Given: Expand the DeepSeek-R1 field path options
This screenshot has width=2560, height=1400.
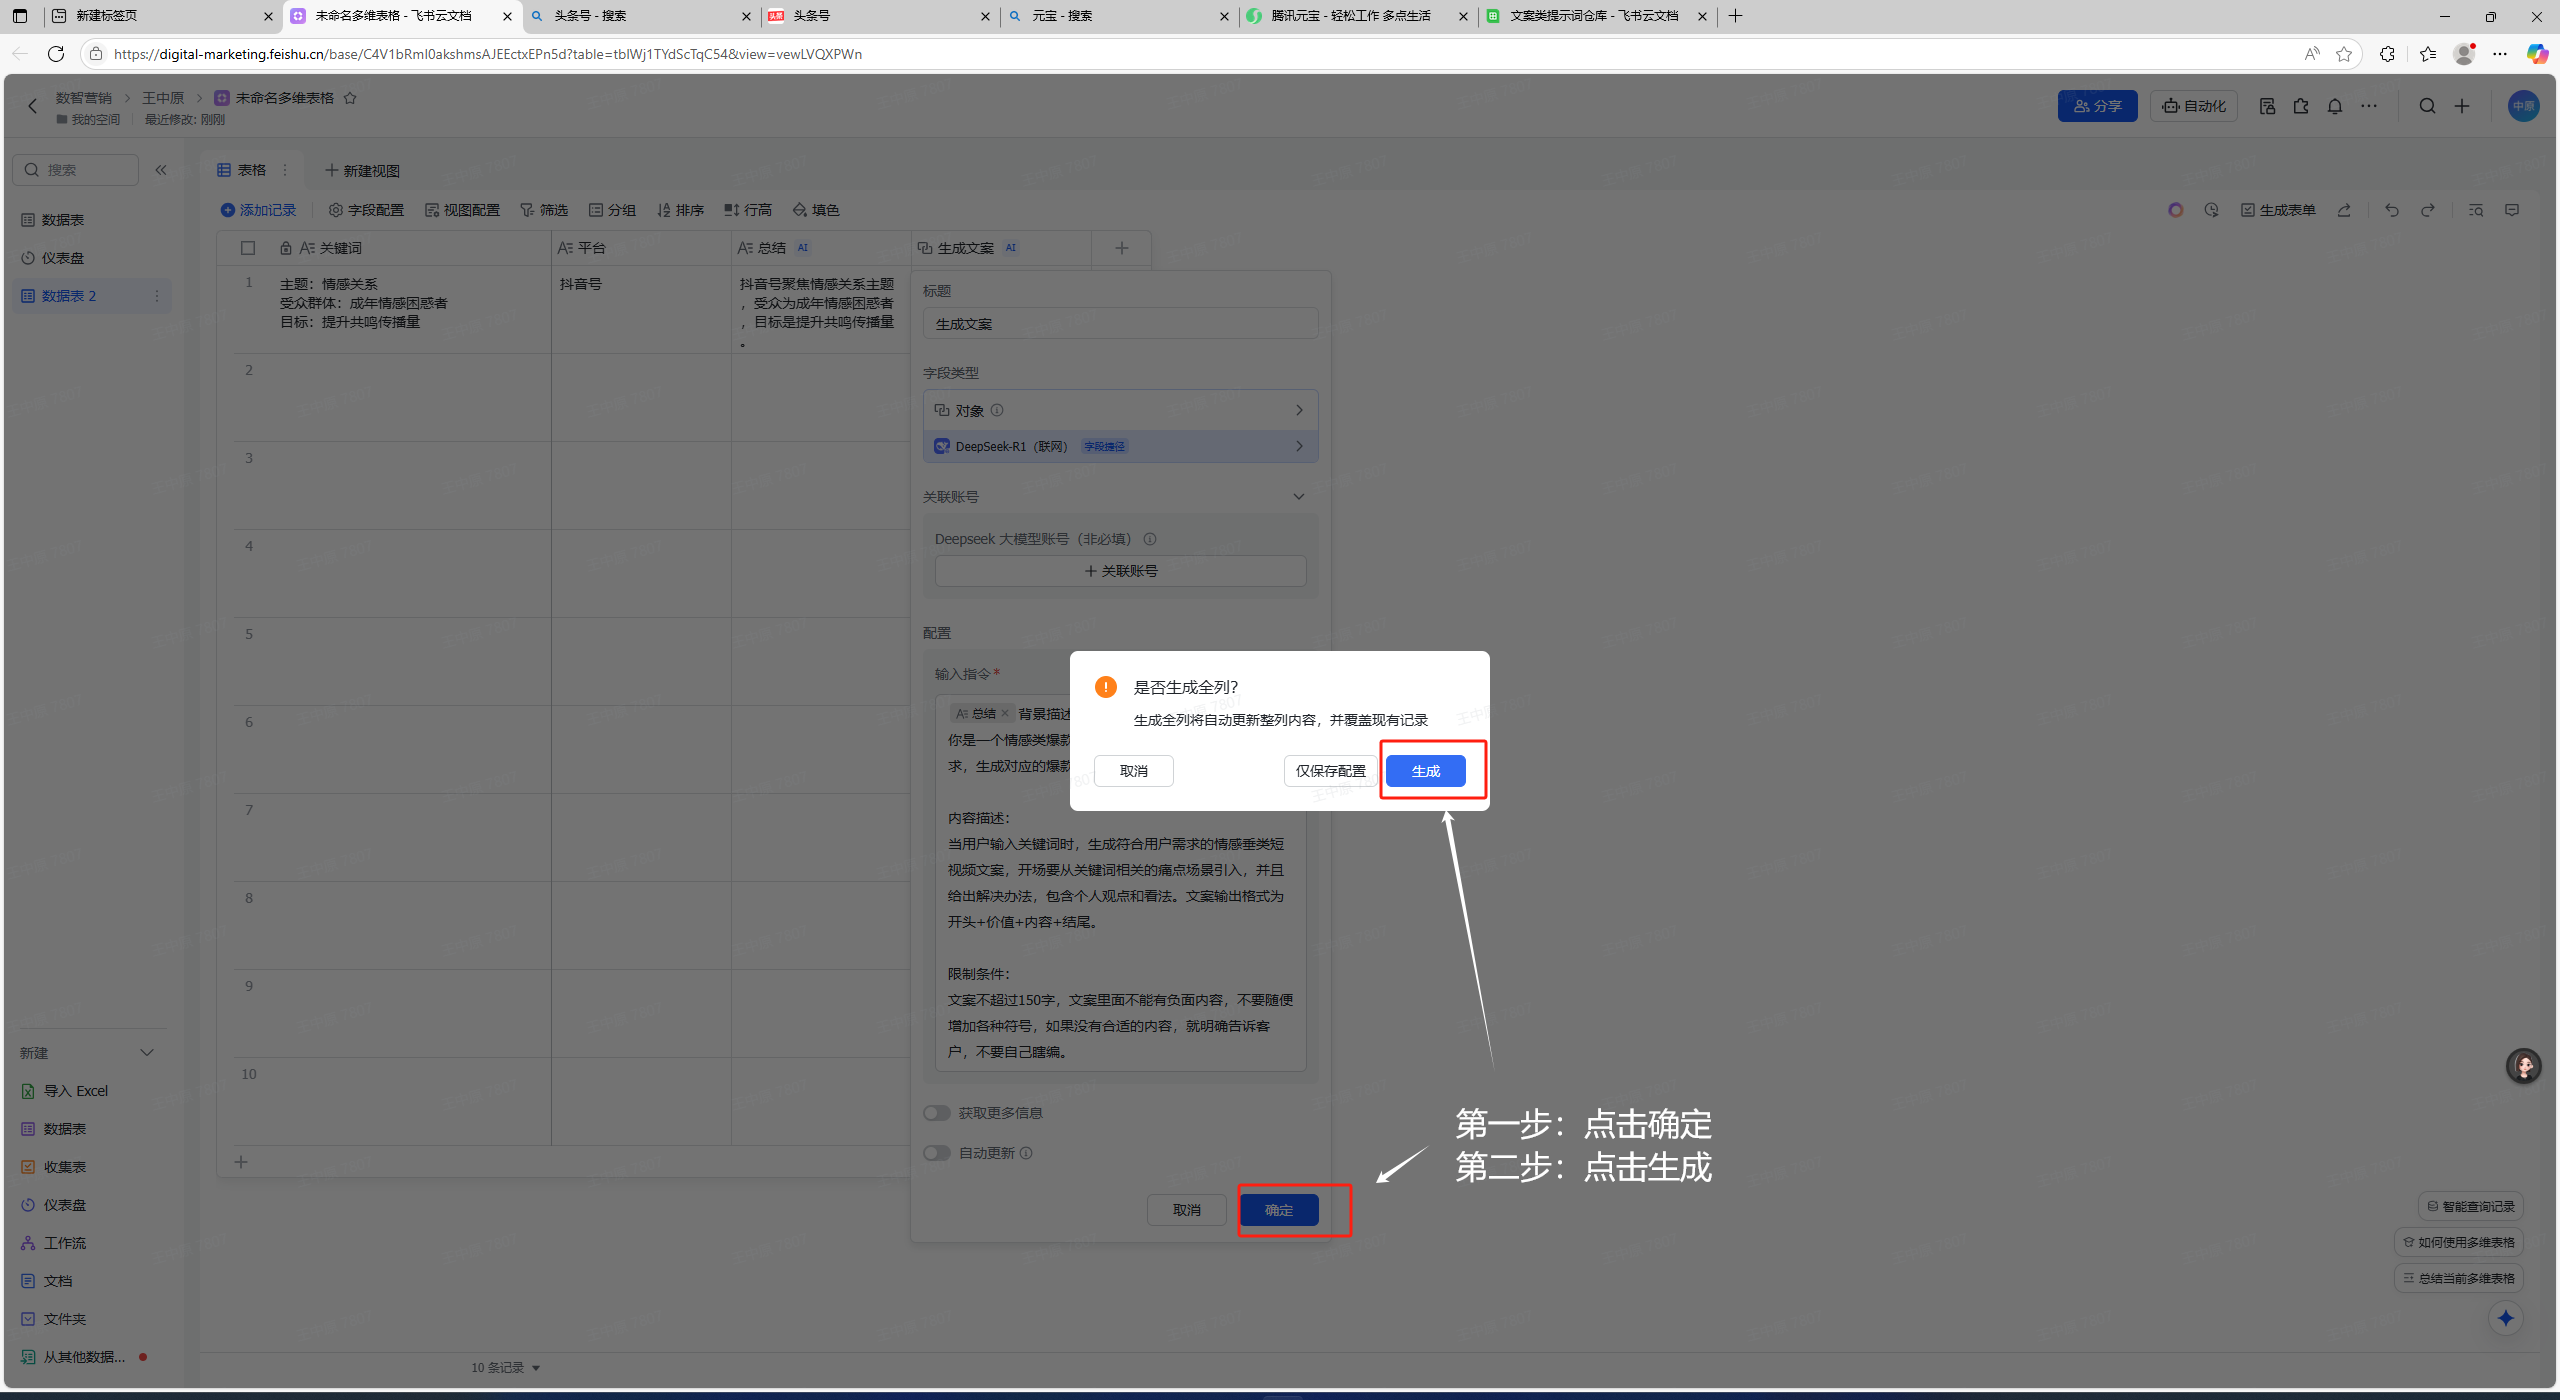Looking at the screenshot, I should pyautogui.click(x=1299, y=446).
